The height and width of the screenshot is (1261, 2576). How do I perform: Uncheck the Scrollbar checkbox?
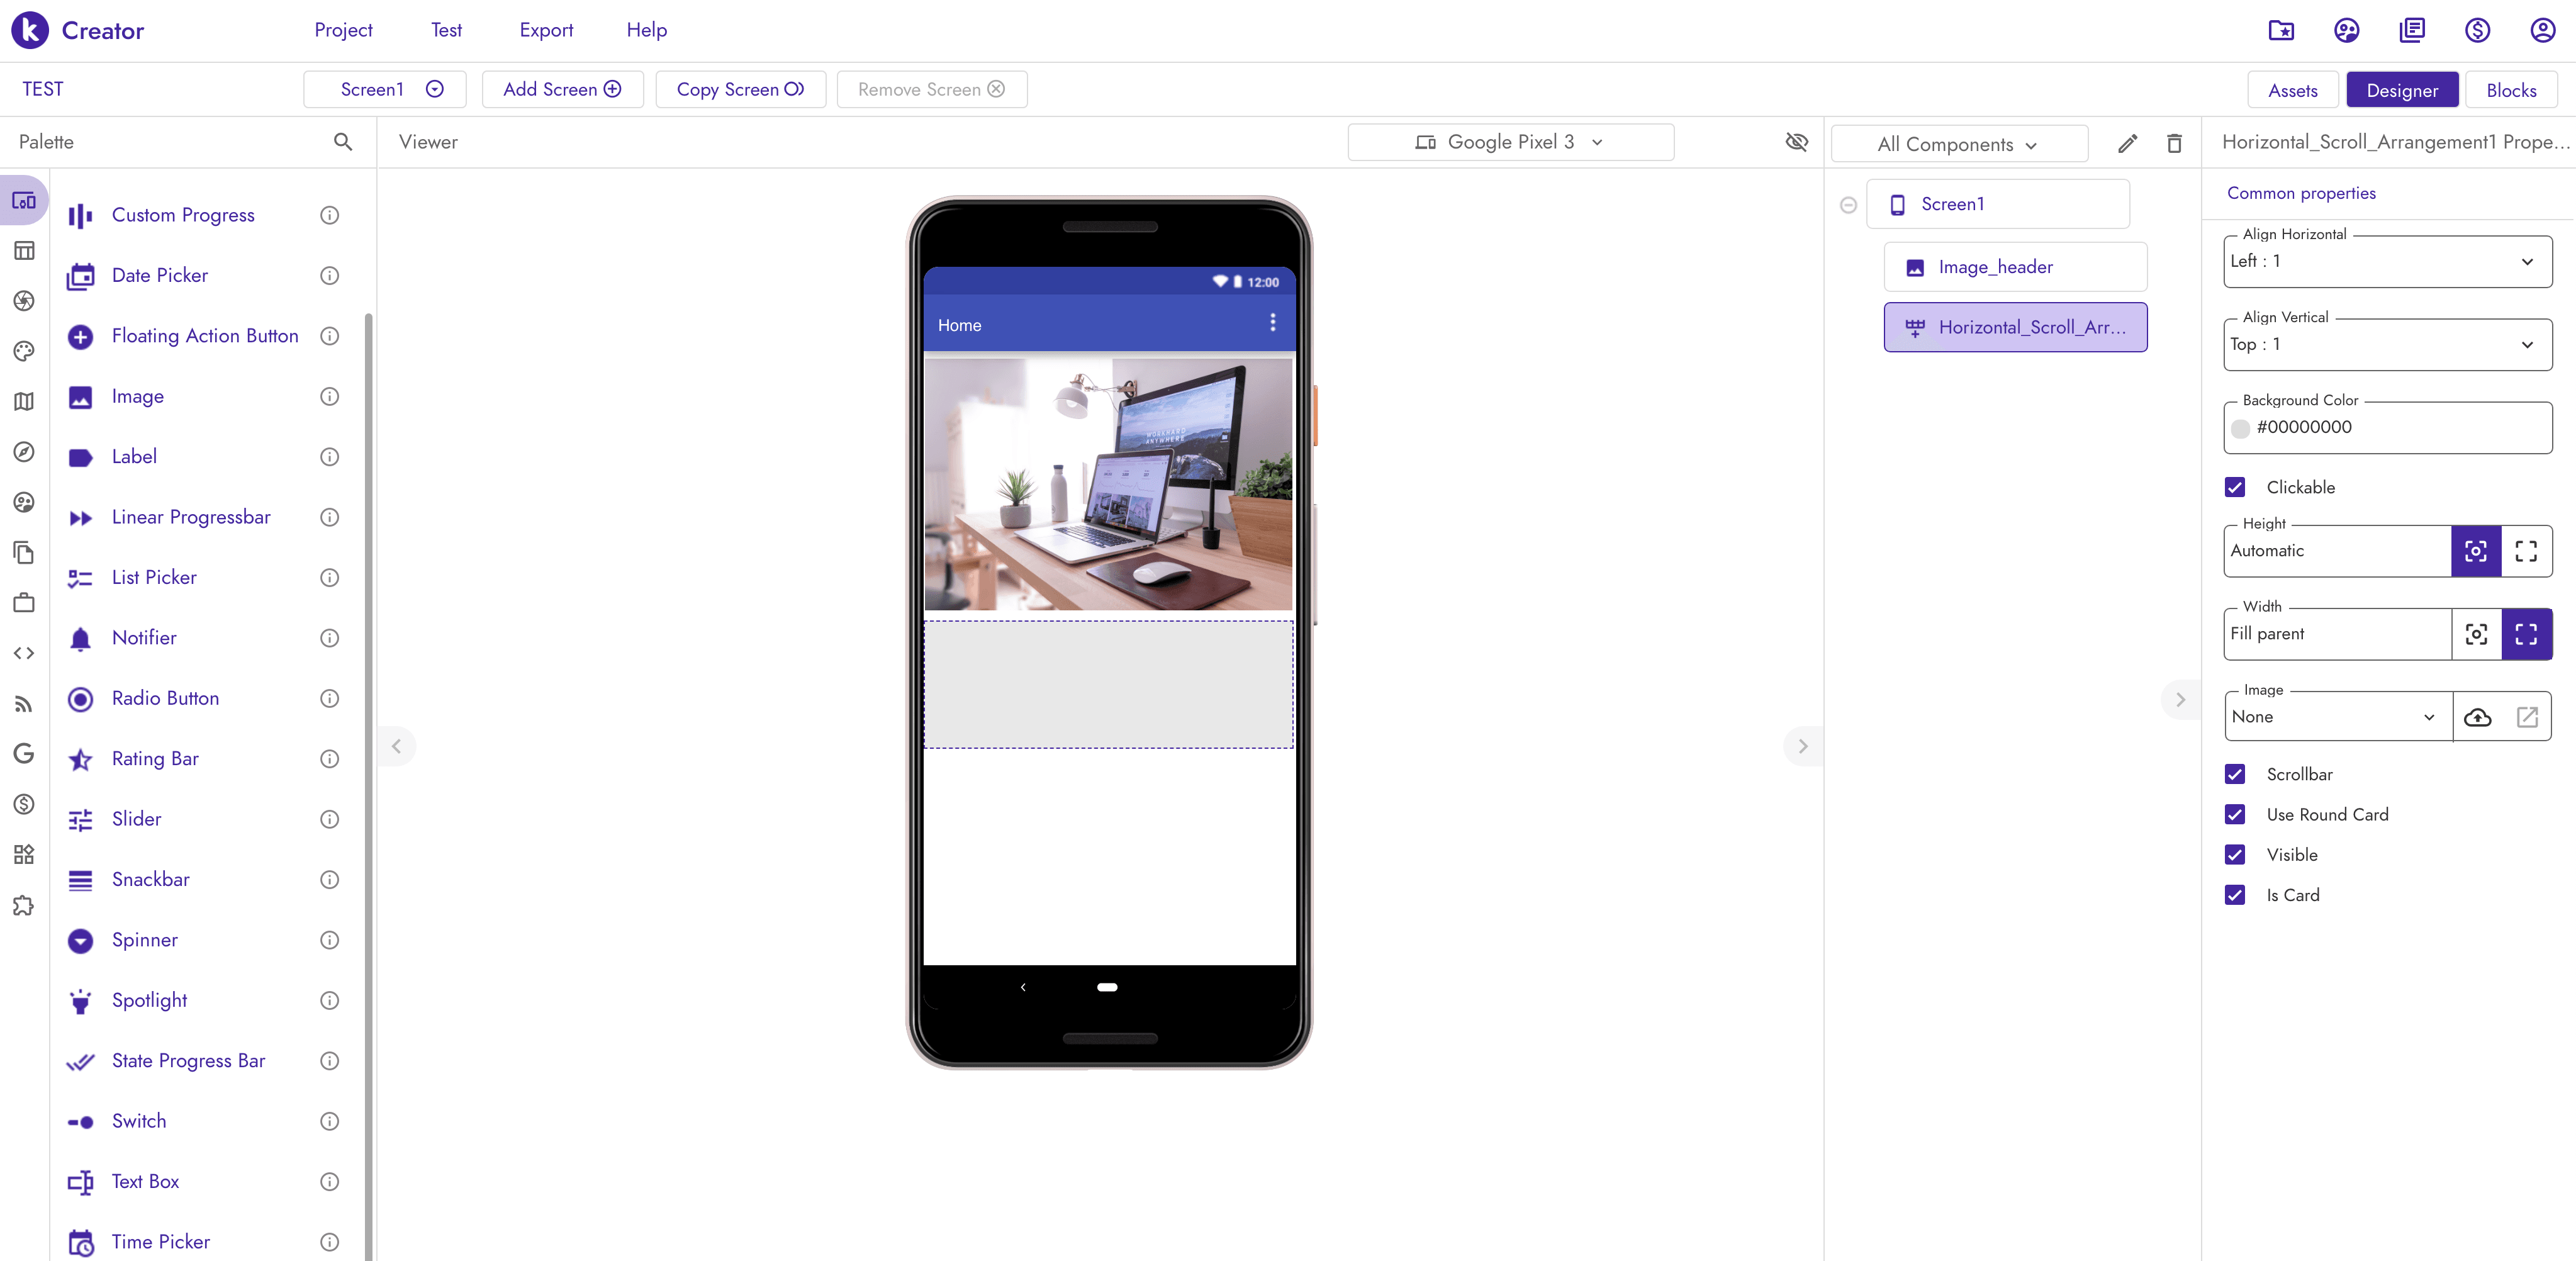tap(2235, 775)
